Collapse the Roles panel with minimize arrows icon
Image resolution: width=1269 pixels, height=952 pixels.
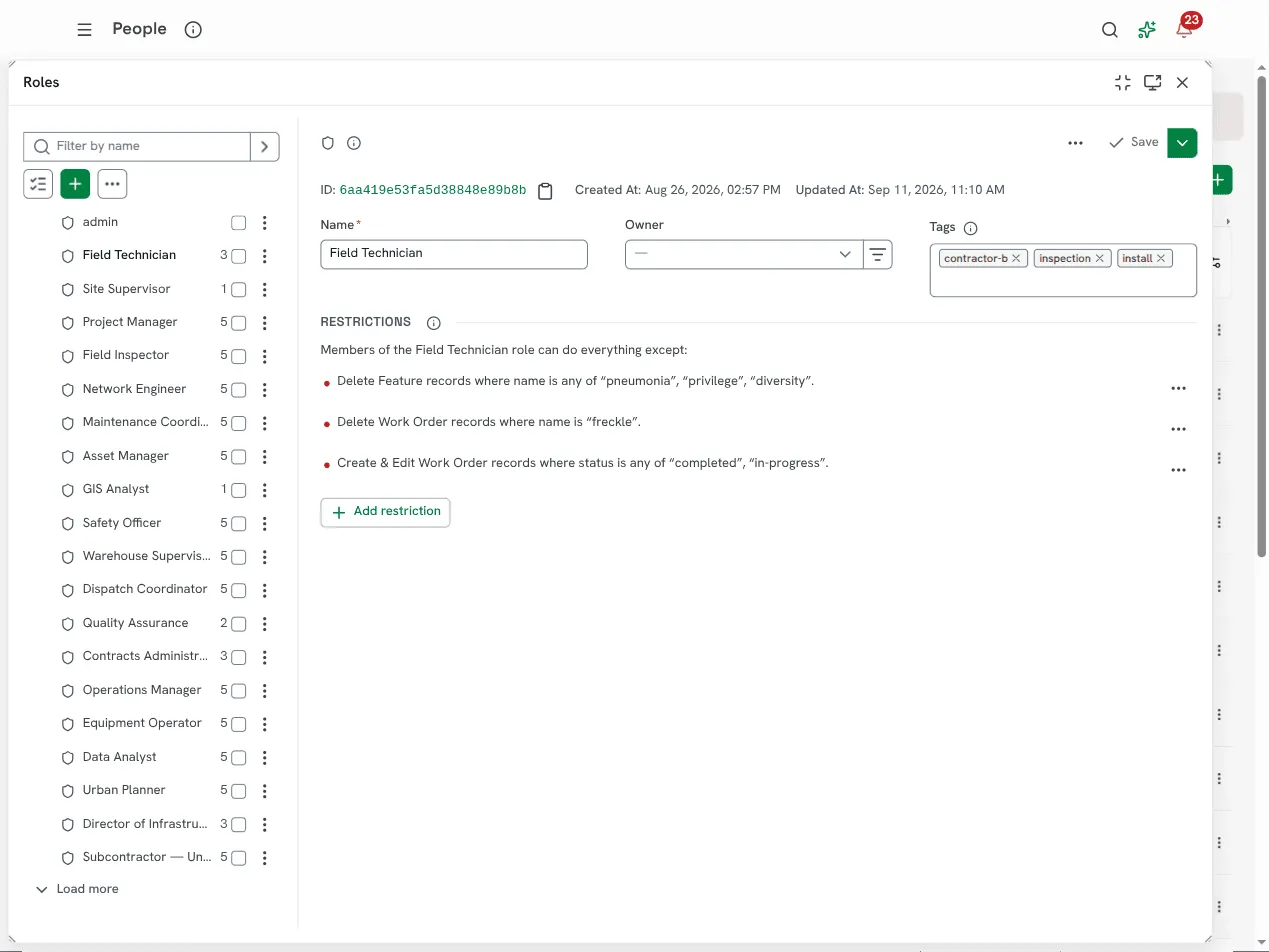pos(1123,83)
